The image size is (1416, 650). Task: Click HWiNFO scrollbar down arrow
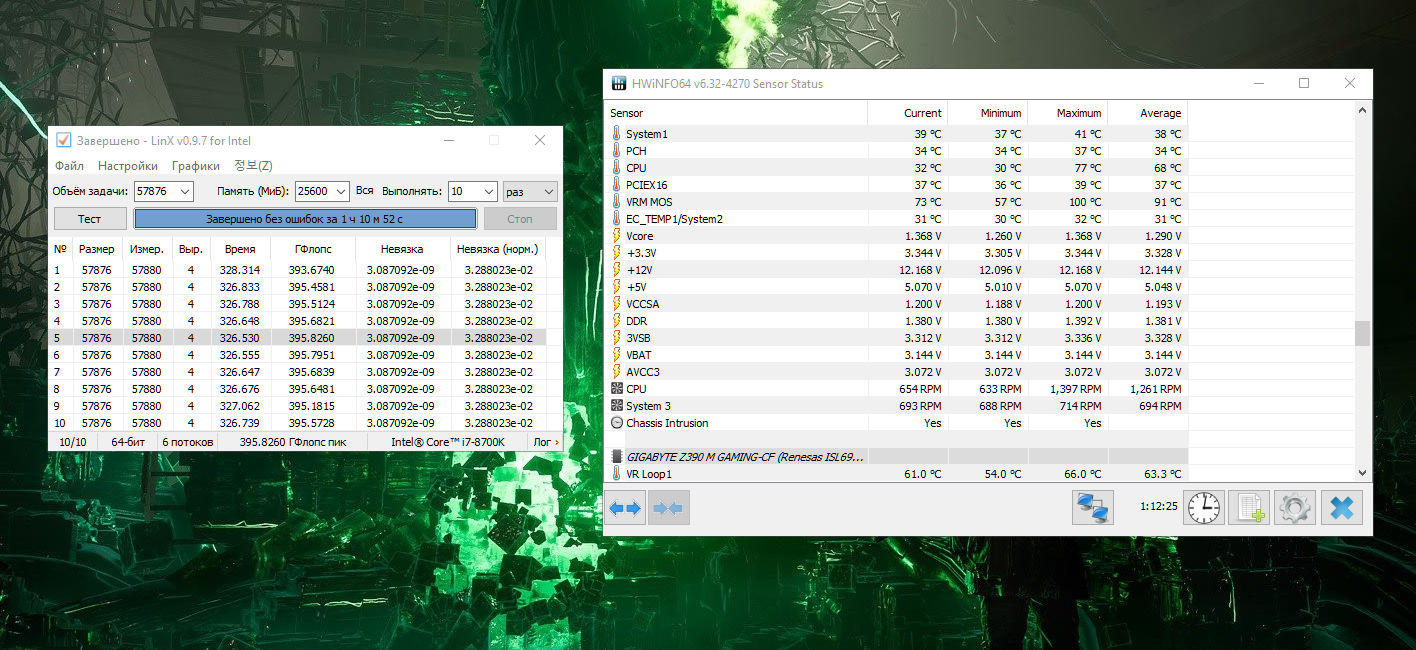pos(1362,472)
